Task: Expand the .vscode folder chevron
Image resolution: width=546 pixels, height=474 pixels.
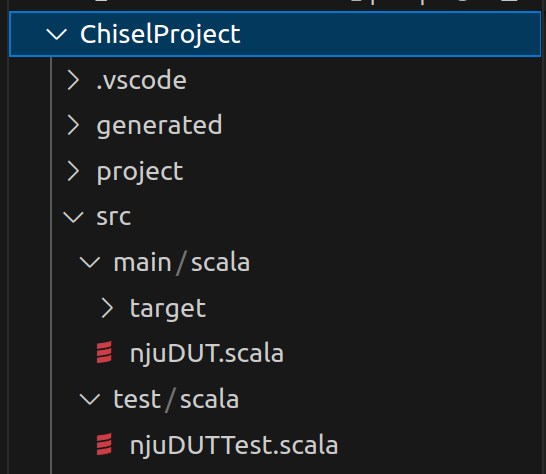Action: click(x=73, y=80)
